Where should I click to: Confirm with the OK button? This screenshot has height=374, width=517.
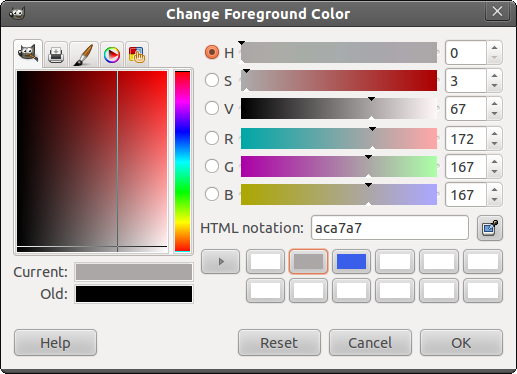(461, 343)
